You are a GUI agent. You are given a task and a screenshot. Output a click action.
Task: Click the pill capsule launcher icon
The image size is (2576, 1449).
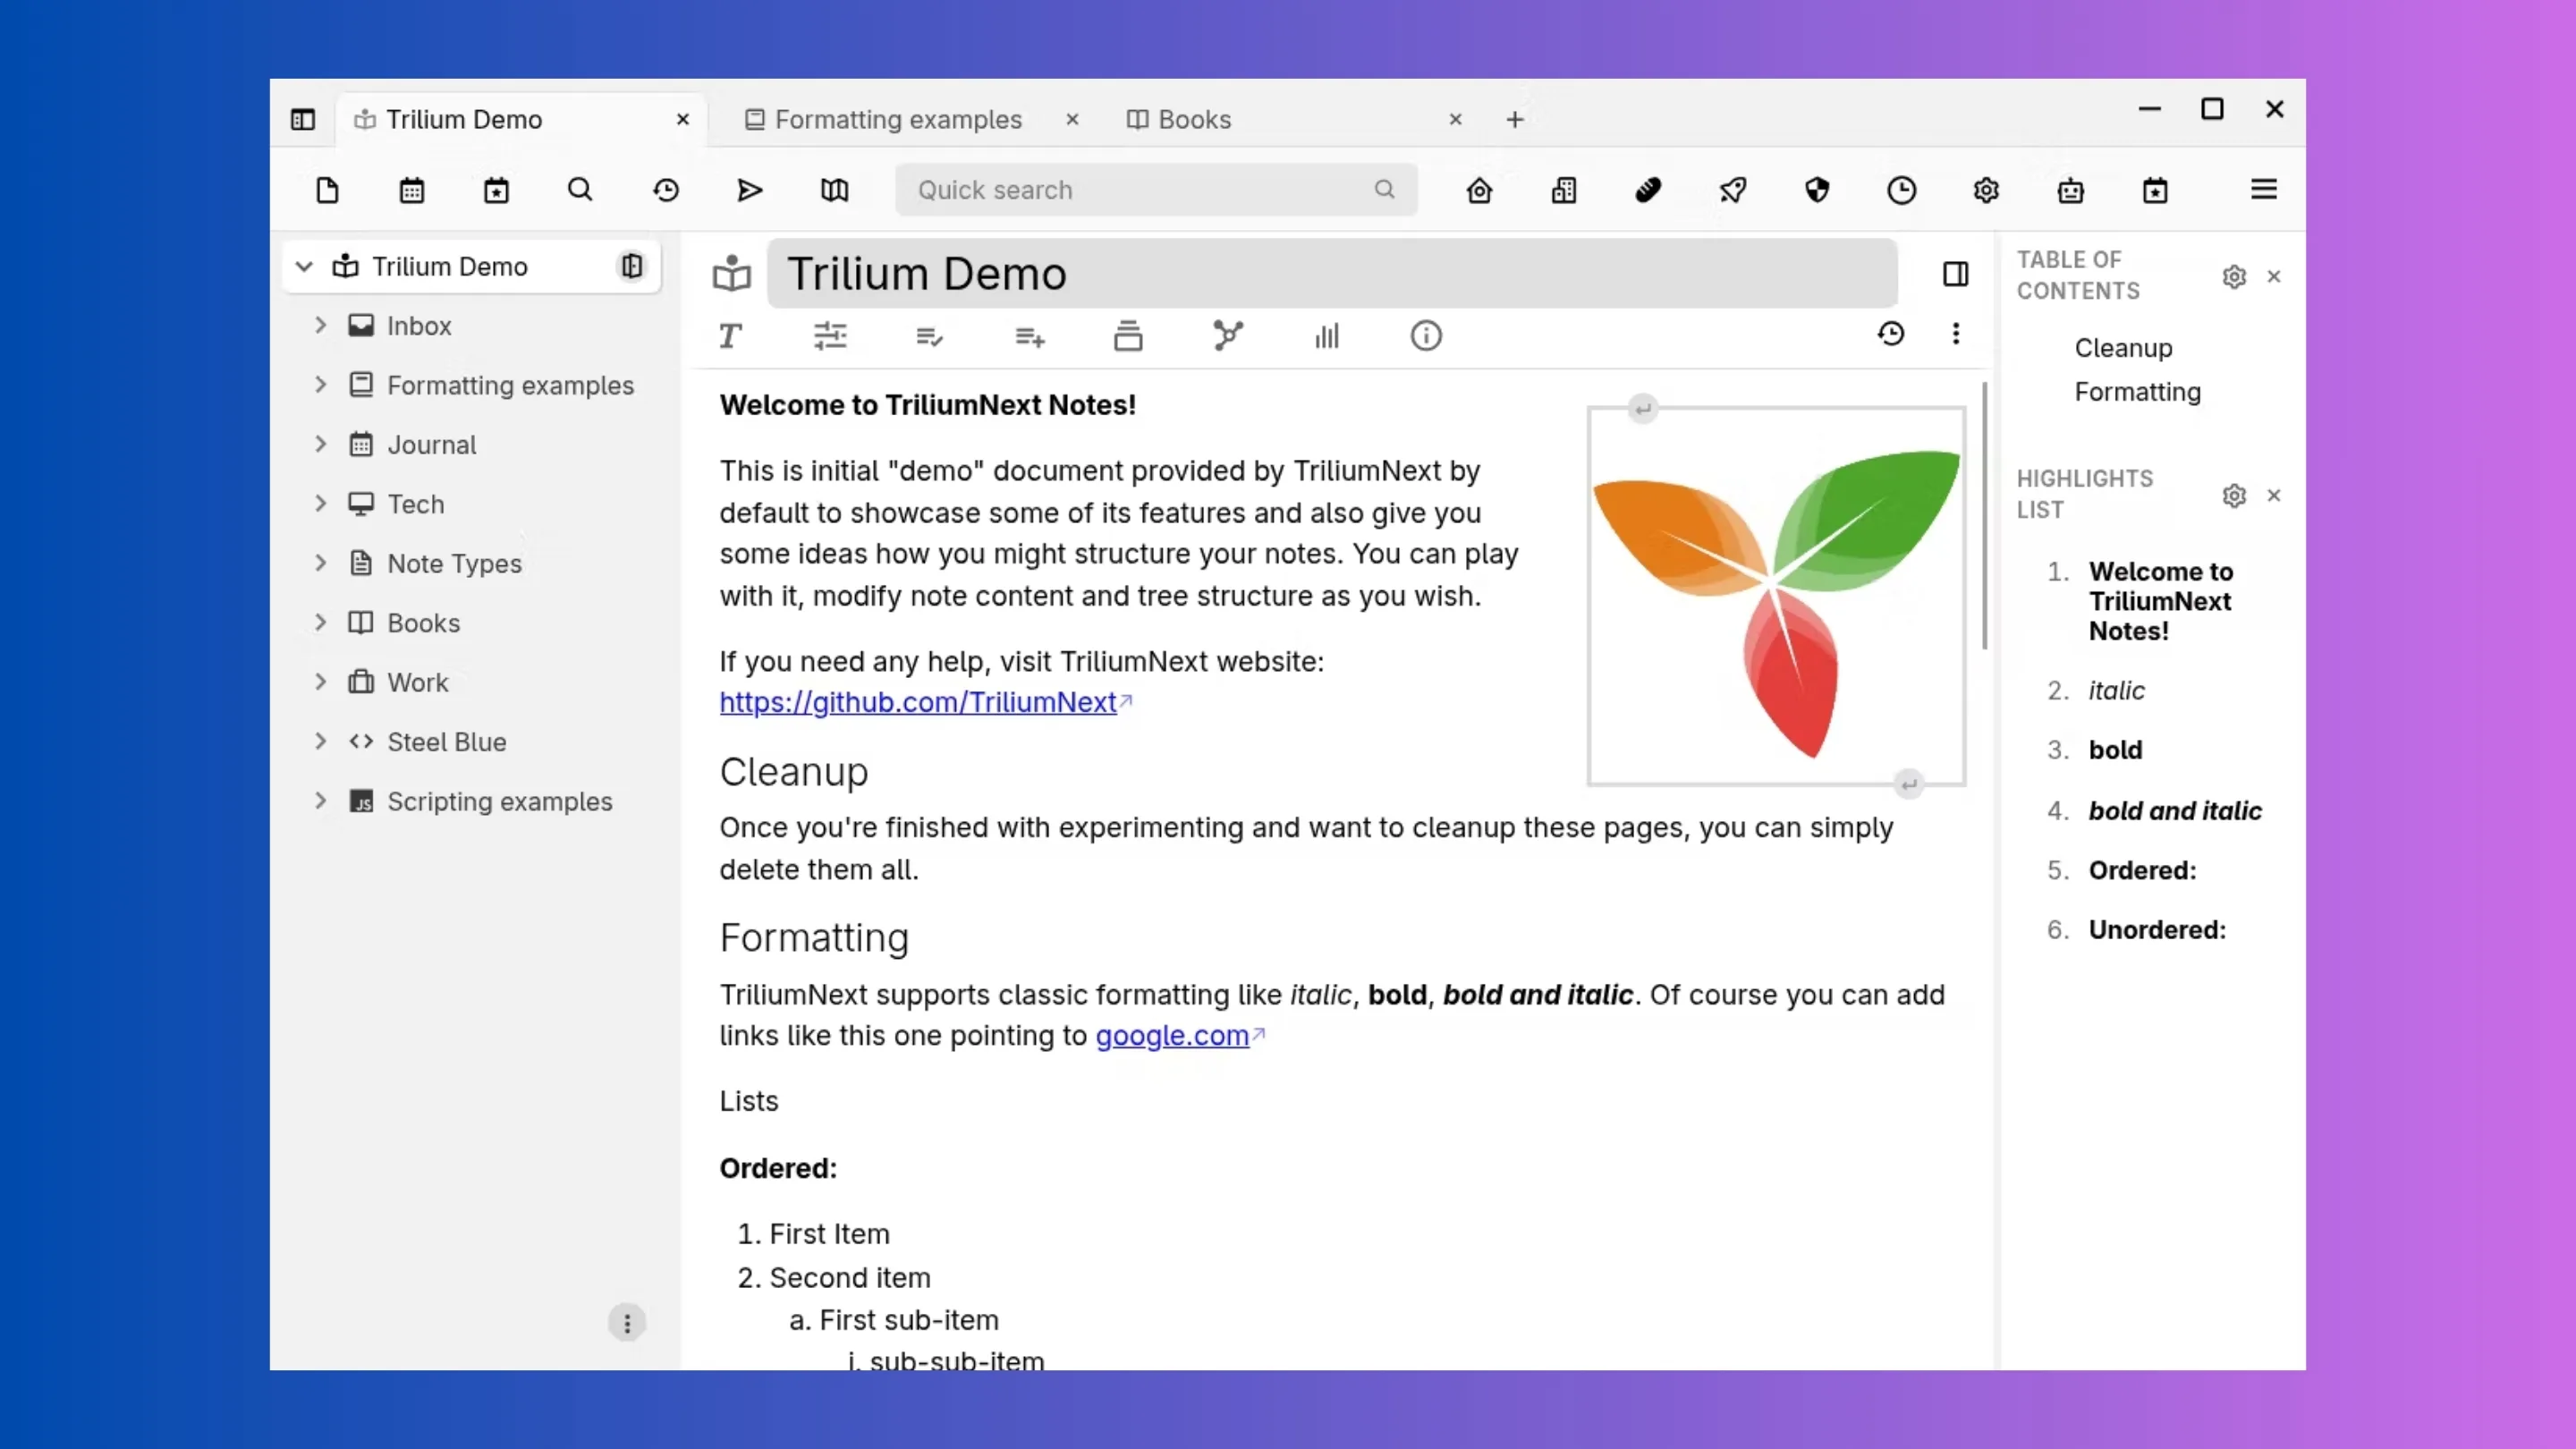[x=1648, y=190]
